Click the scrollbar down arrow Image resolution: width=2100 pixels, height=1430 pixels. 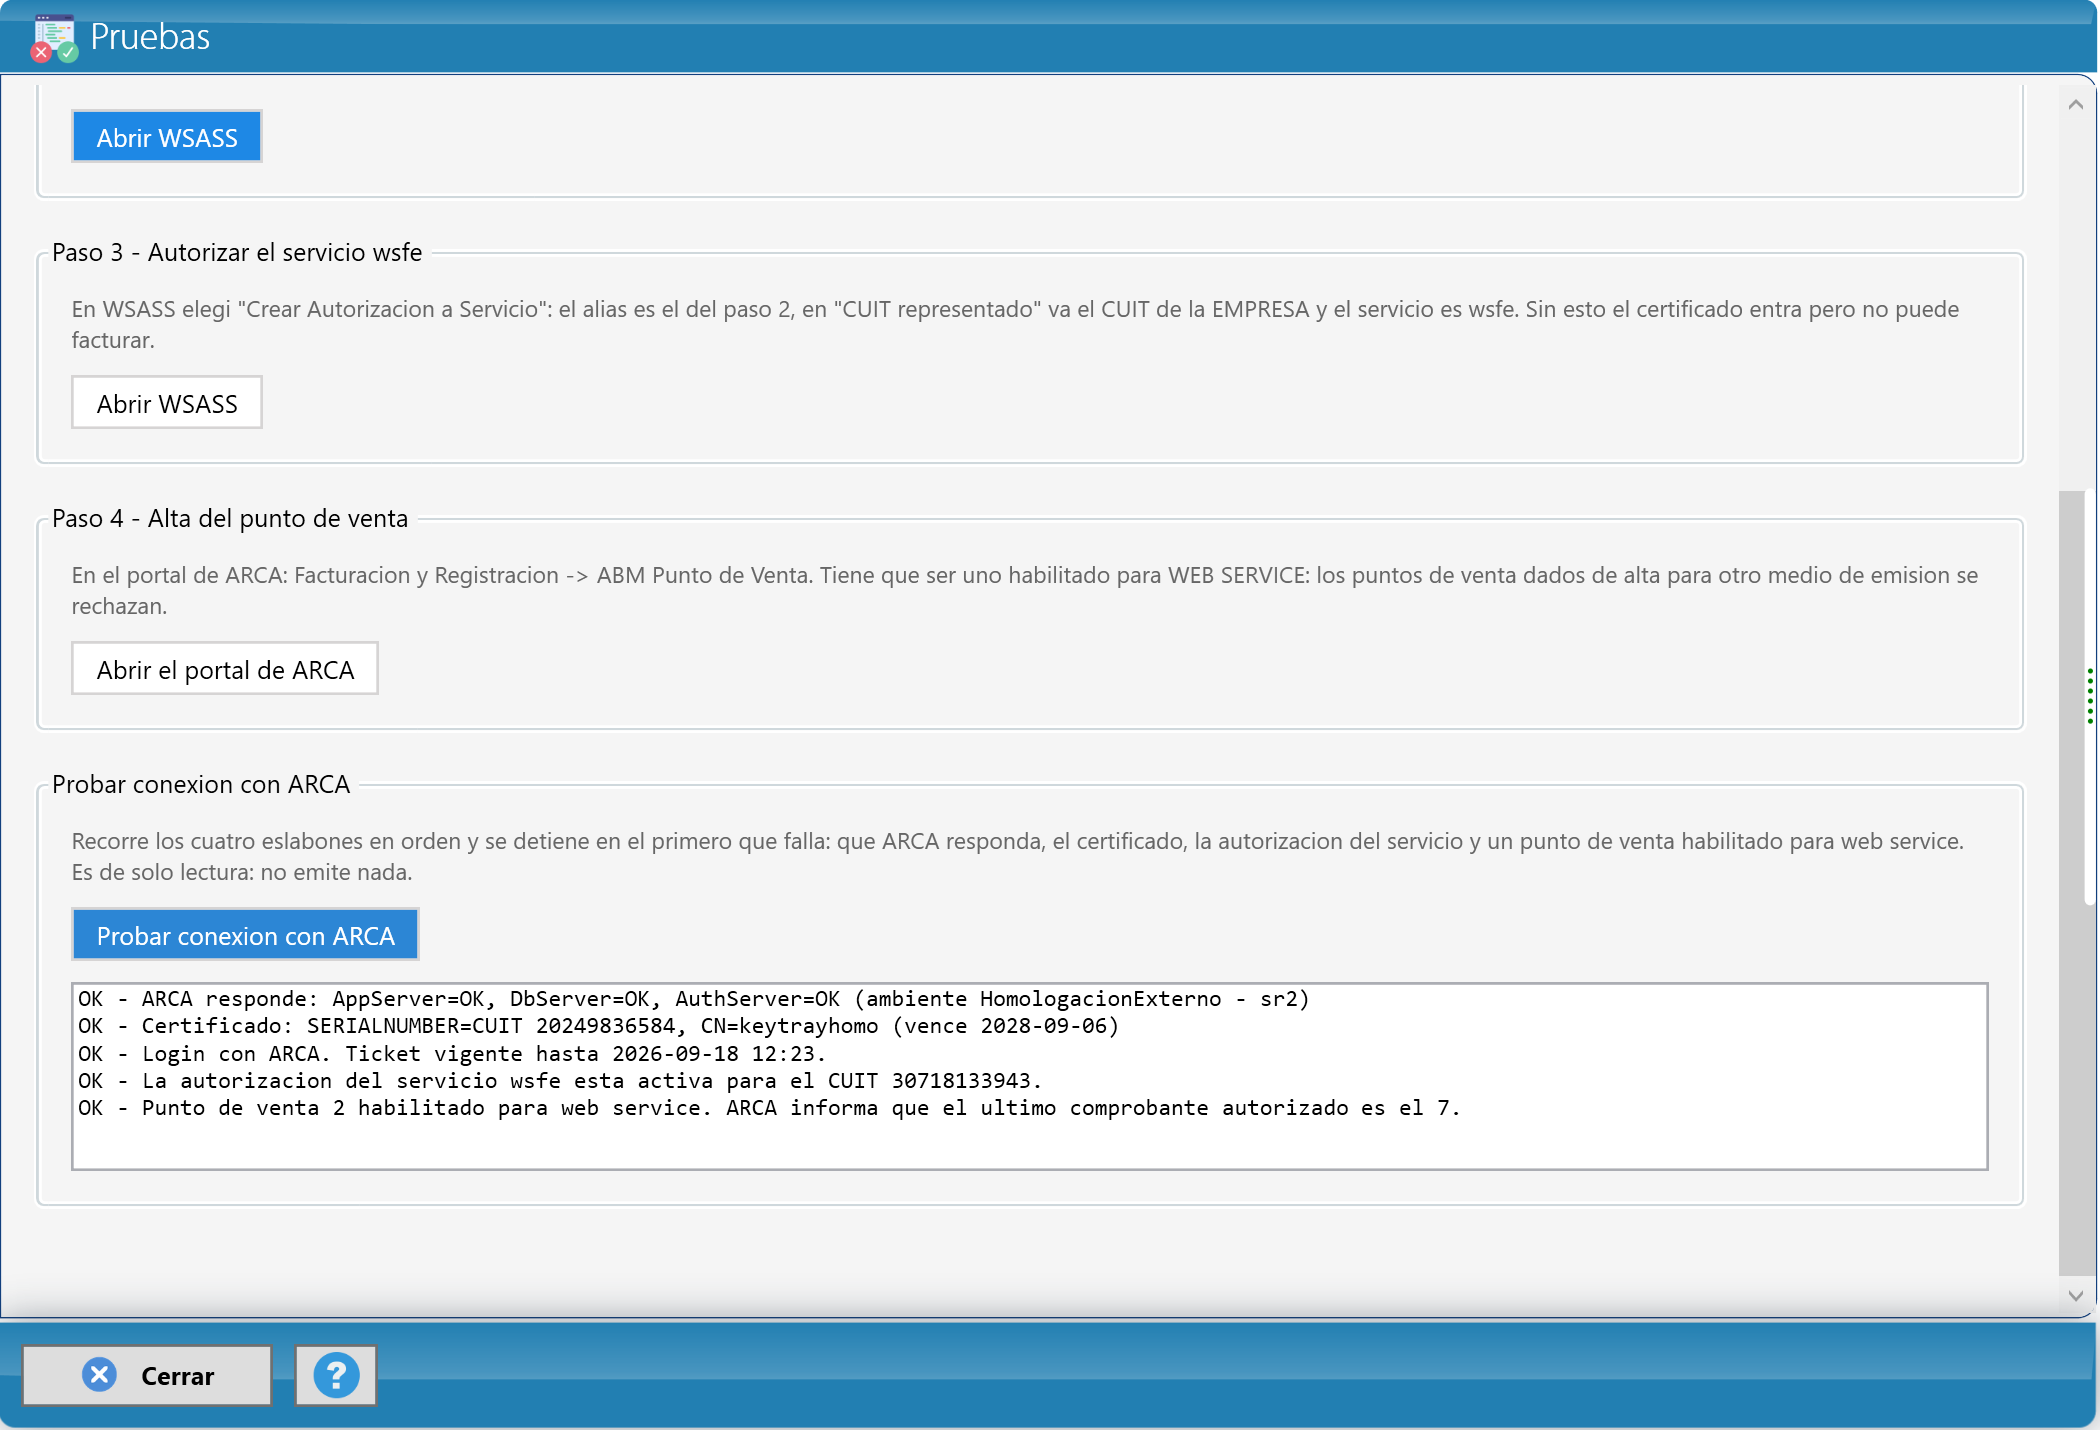pos(2076,1295)
